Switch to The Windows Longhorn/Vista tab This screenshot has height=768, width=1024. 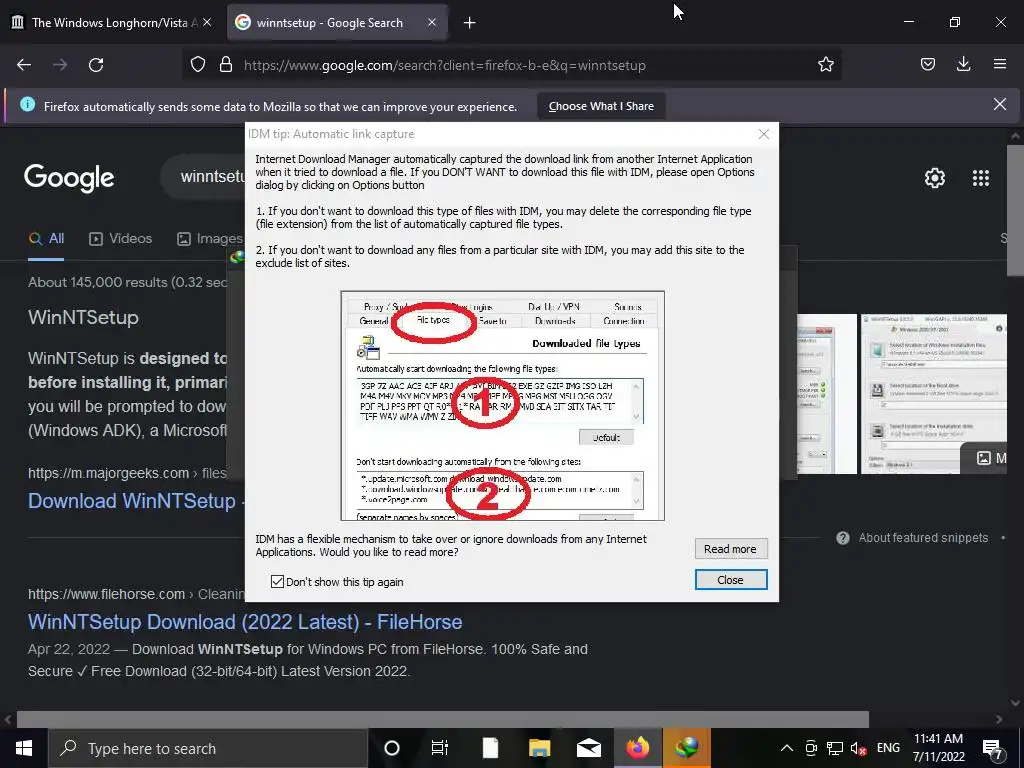[x=112, y=23]
